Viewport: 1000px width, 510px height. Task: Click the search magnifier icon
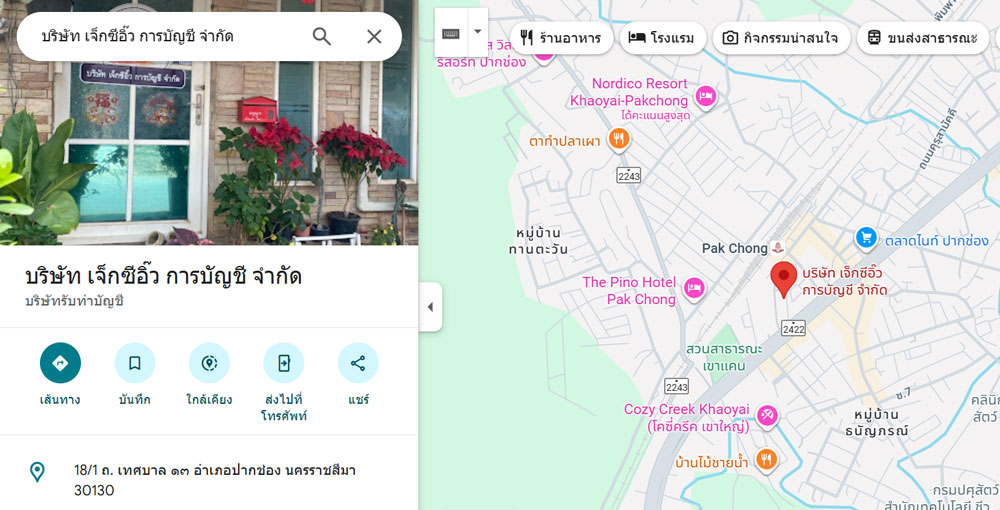(x=321, y=37)
